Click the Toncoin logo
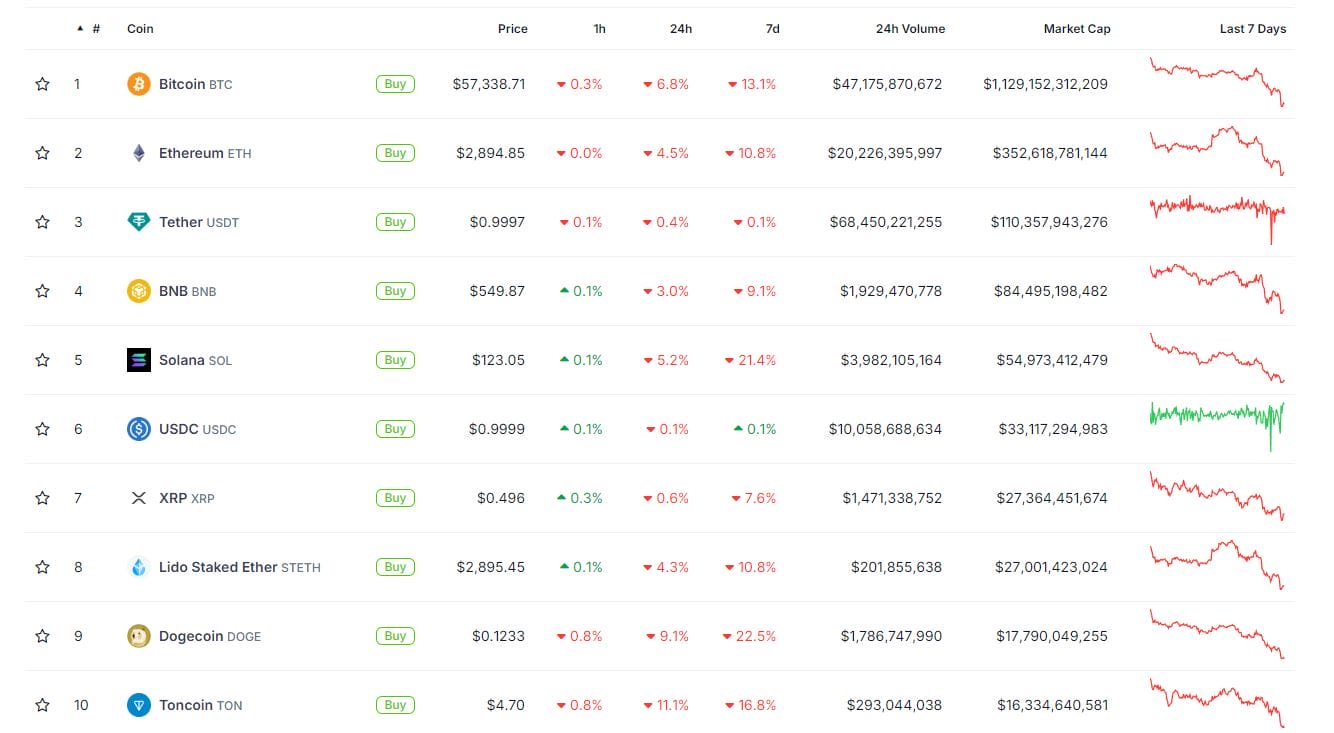The height and width of the screenshot is (733, 1334). 139,705
